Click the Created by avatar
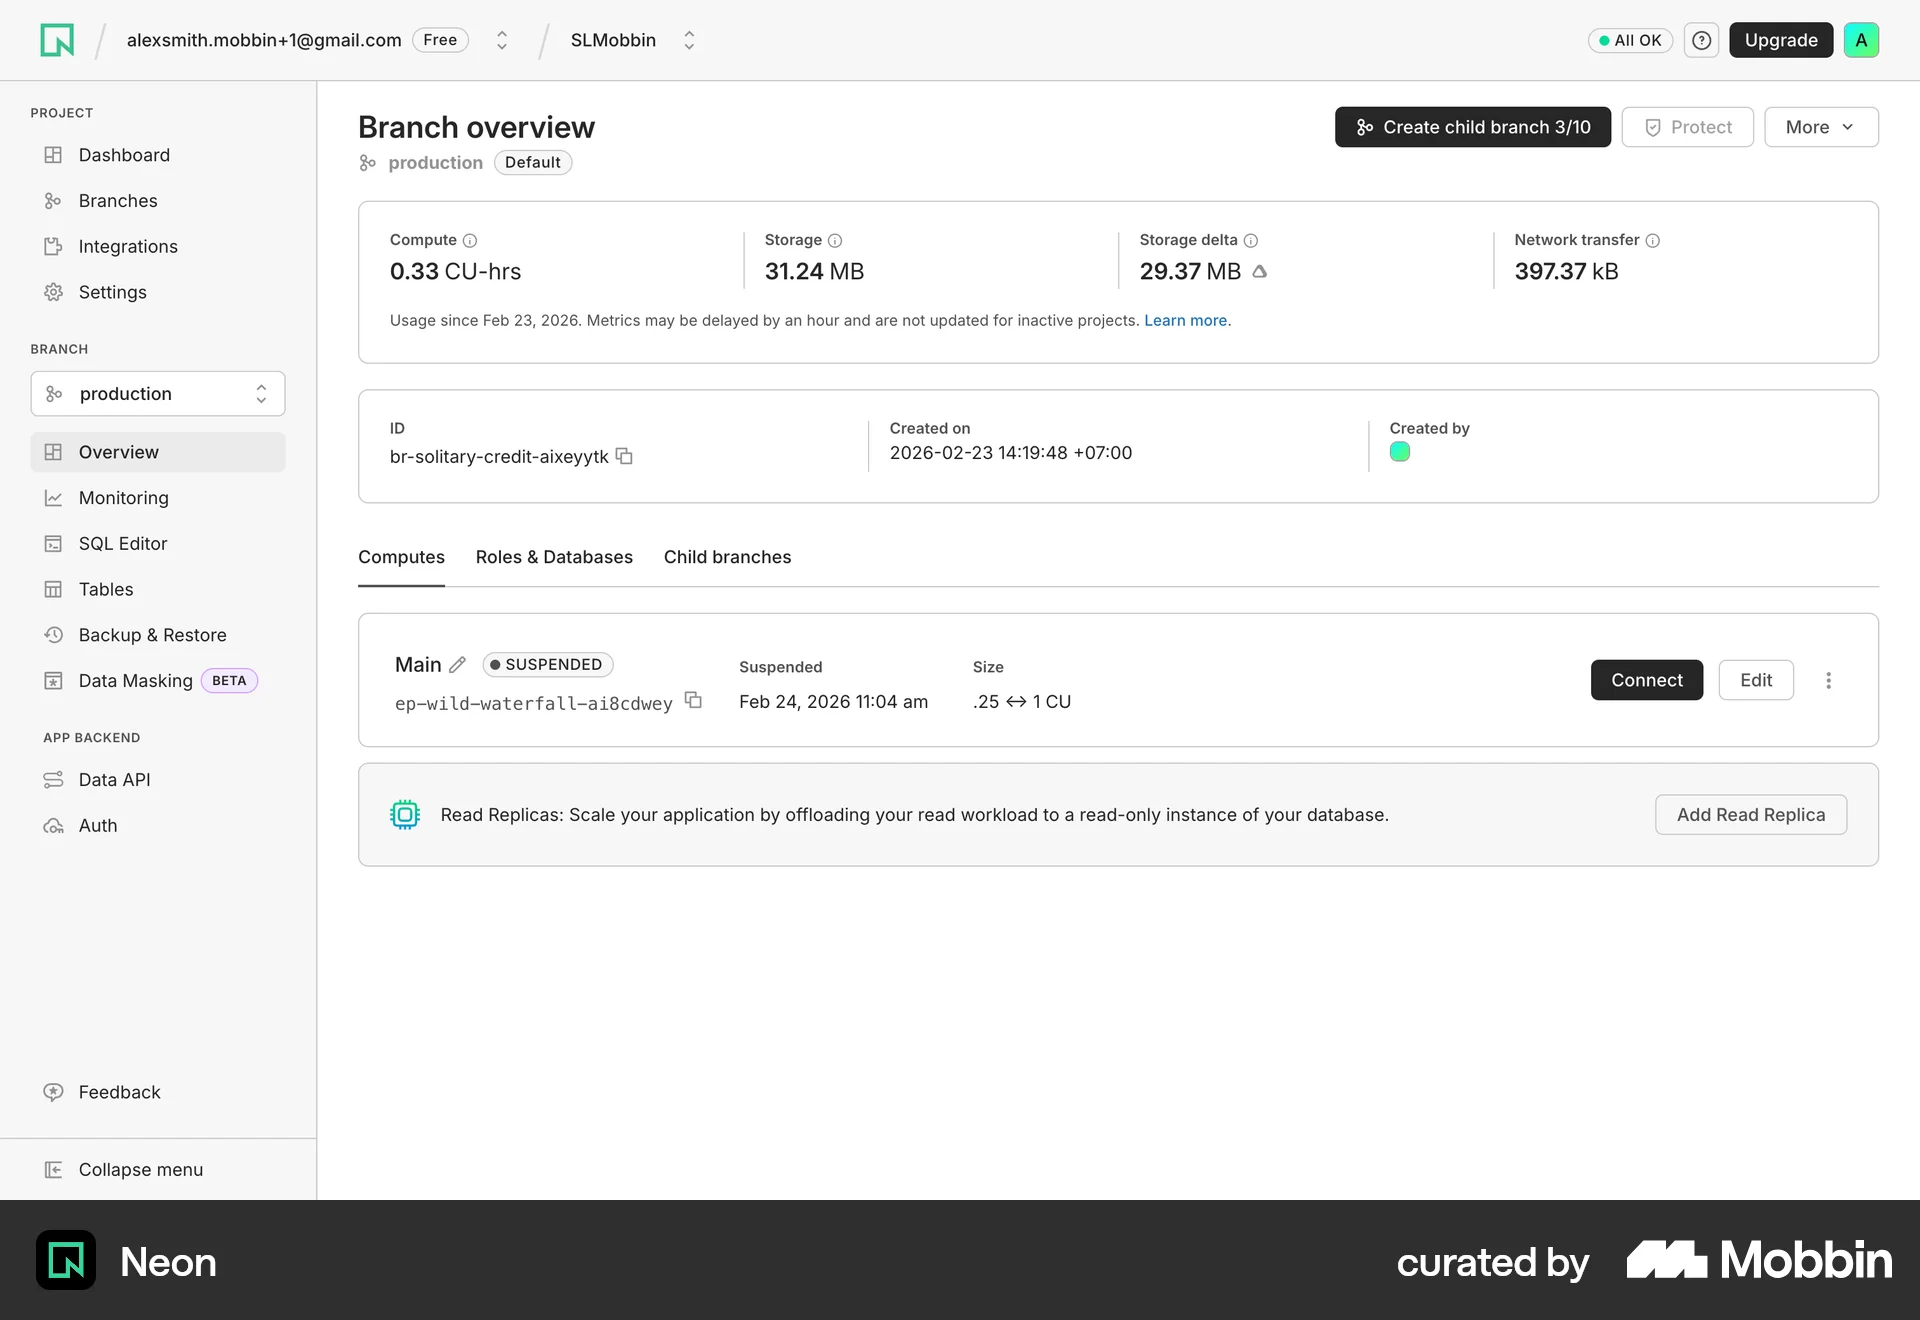Screen dimensions: 1920x1320 (x=1400, y=452)
